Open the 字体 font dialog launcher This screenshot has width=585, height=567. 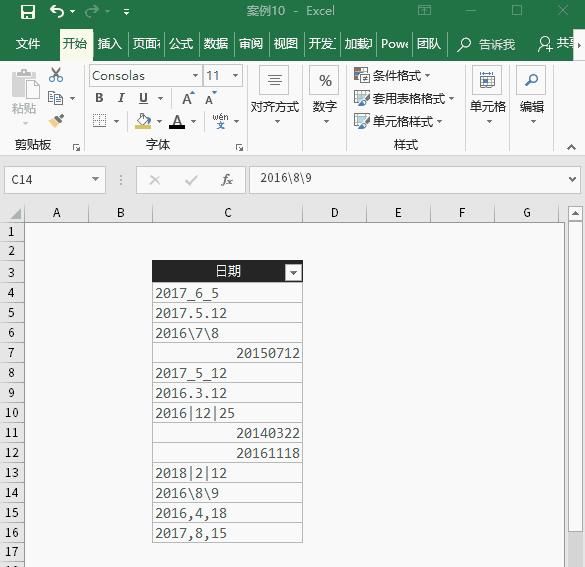coord(239,148)
